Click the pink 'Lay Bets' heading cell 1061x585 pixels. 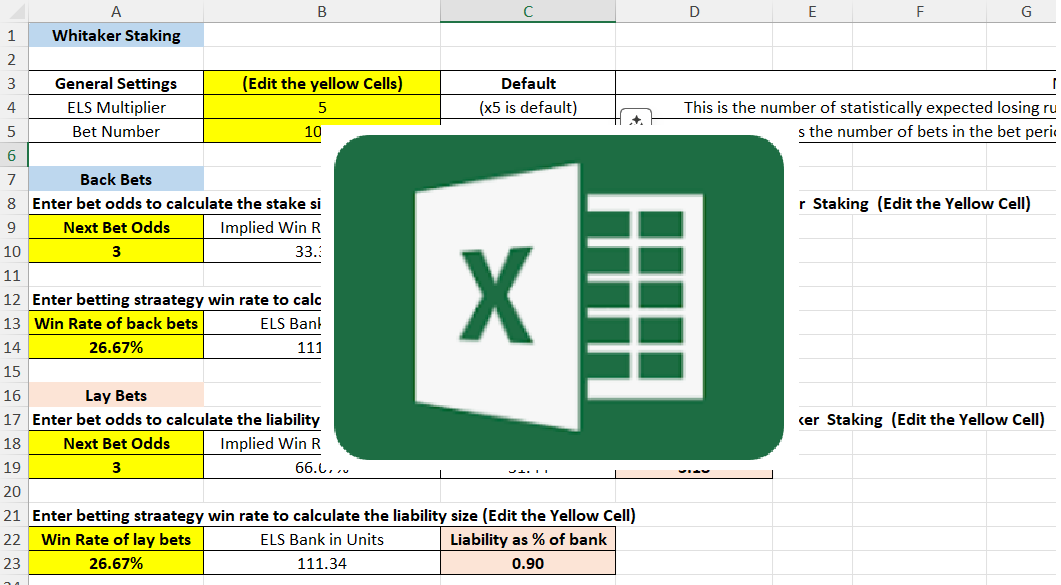tap(116, 396)
